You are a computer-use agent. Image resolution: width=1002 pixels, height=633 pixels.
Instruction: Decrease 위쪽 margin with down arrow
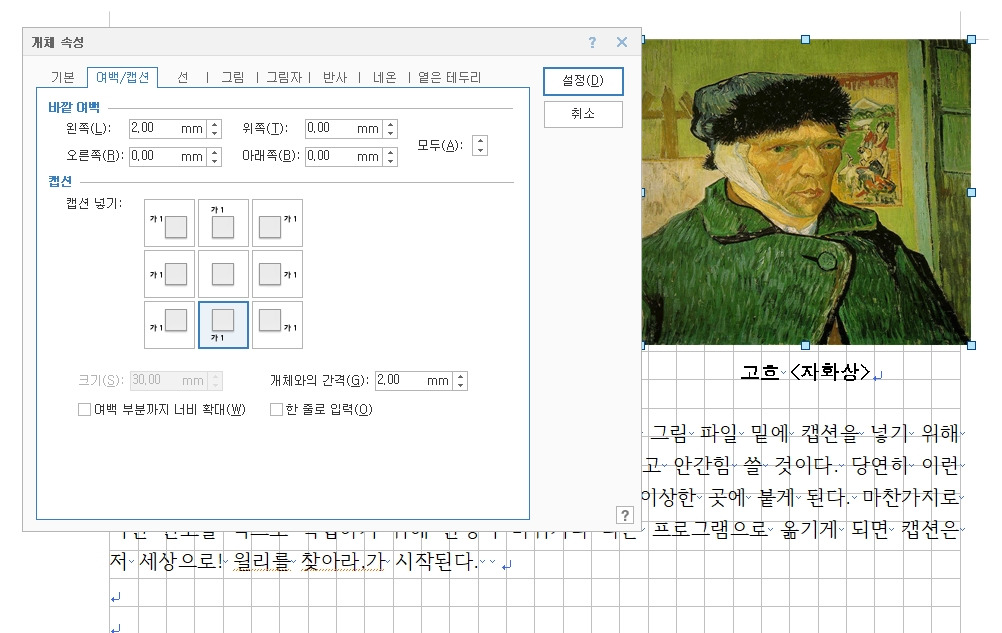tap(391, 133)
